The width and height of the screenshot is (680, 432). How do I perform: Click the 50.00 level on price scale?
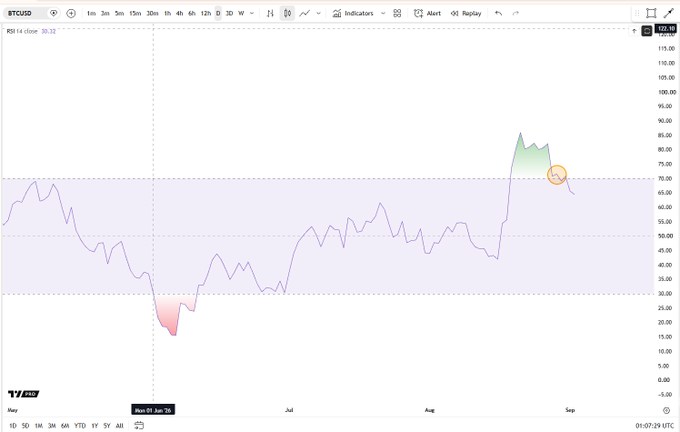click(666, 236)
